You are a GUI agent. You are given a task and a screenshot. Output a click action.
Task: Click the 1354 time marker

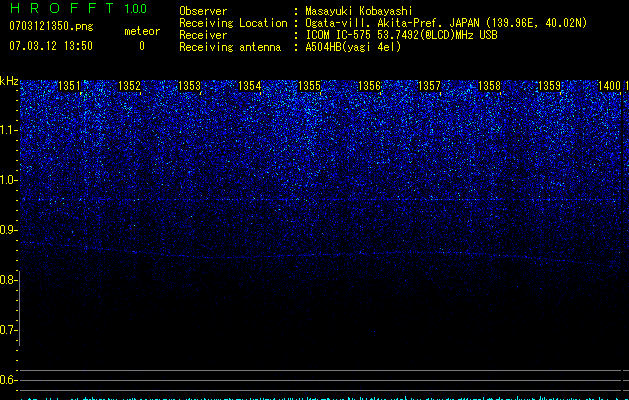coord(250,86)
